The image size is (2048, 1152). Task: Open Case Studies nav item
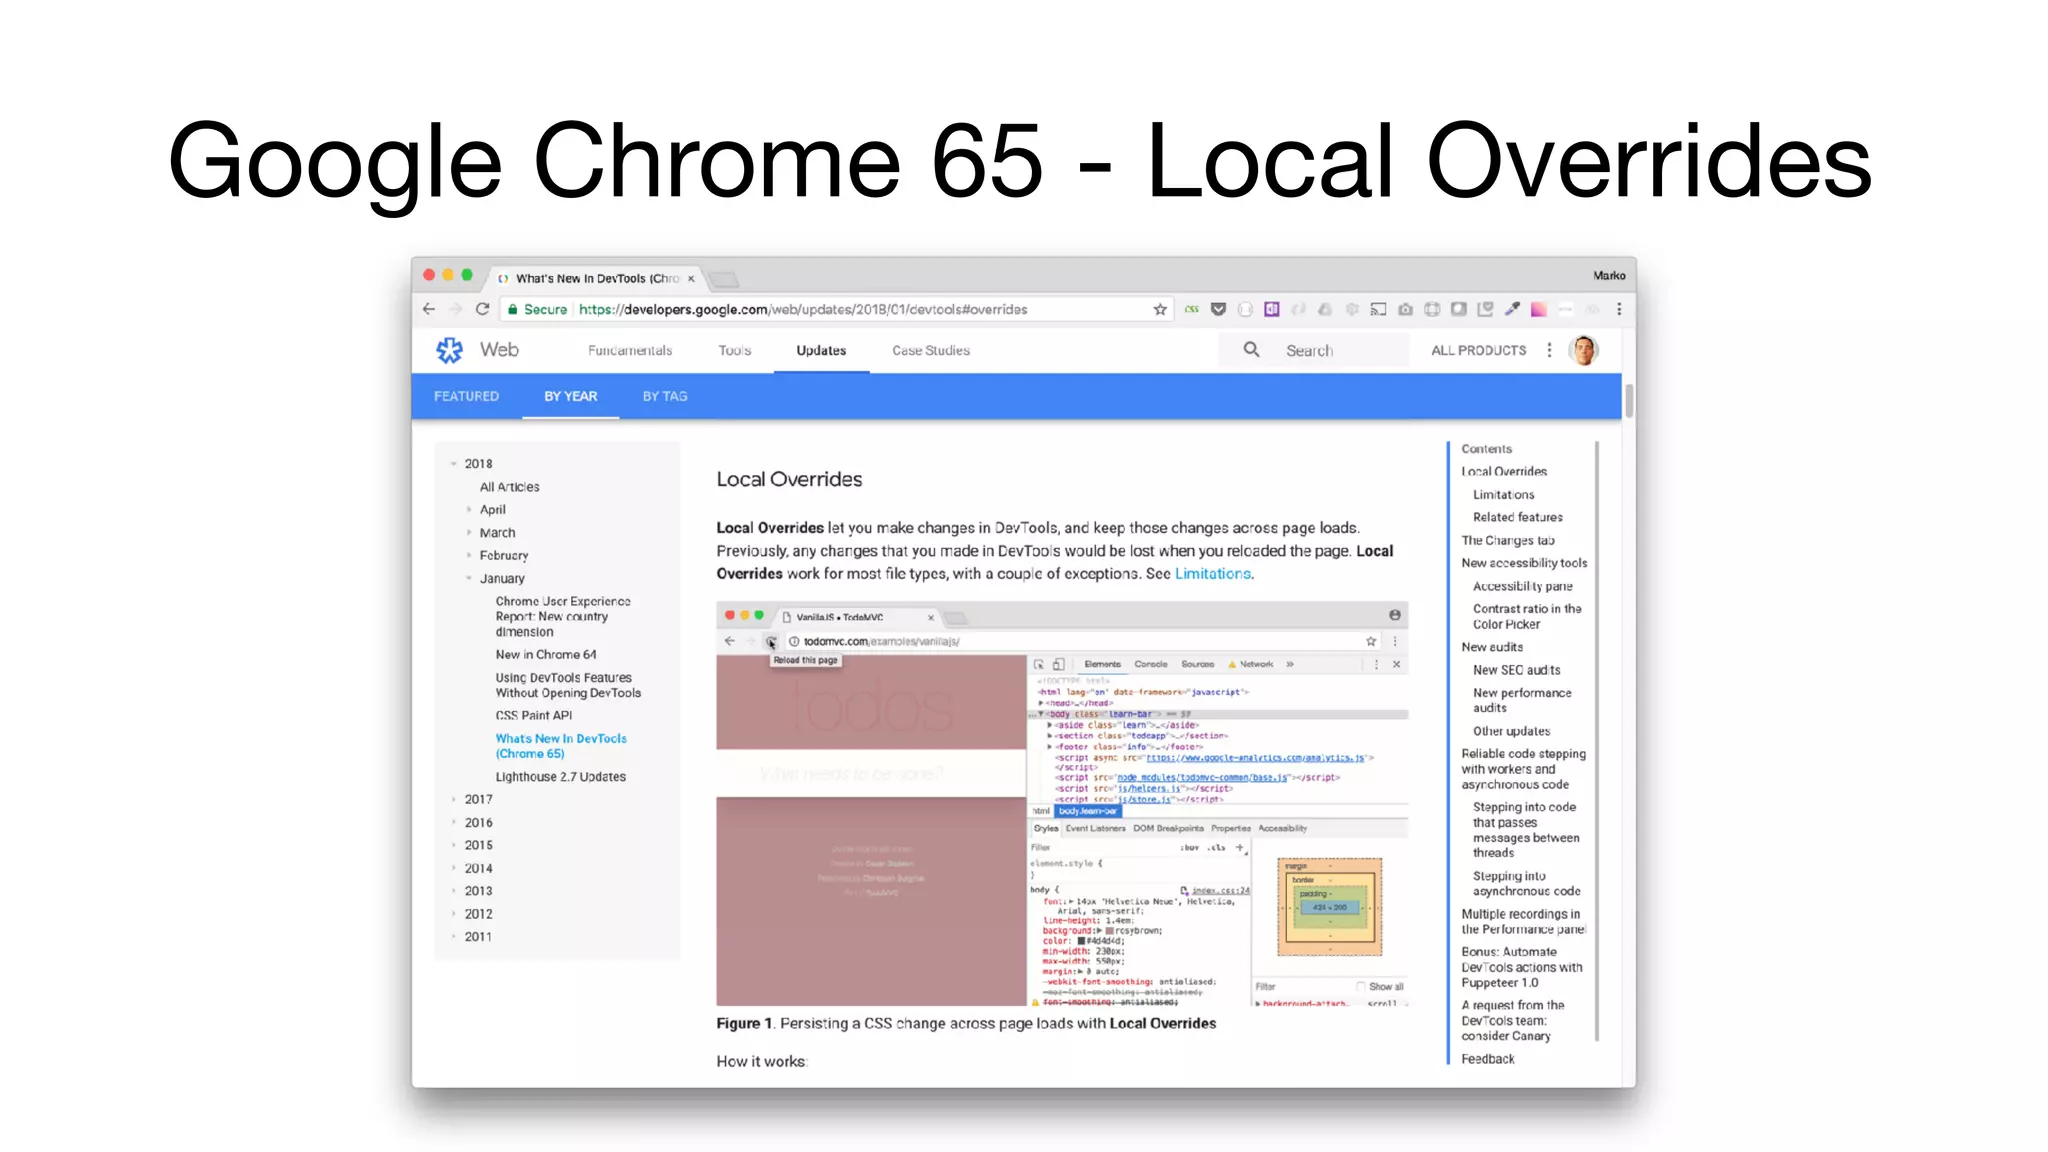pos(931,350)
